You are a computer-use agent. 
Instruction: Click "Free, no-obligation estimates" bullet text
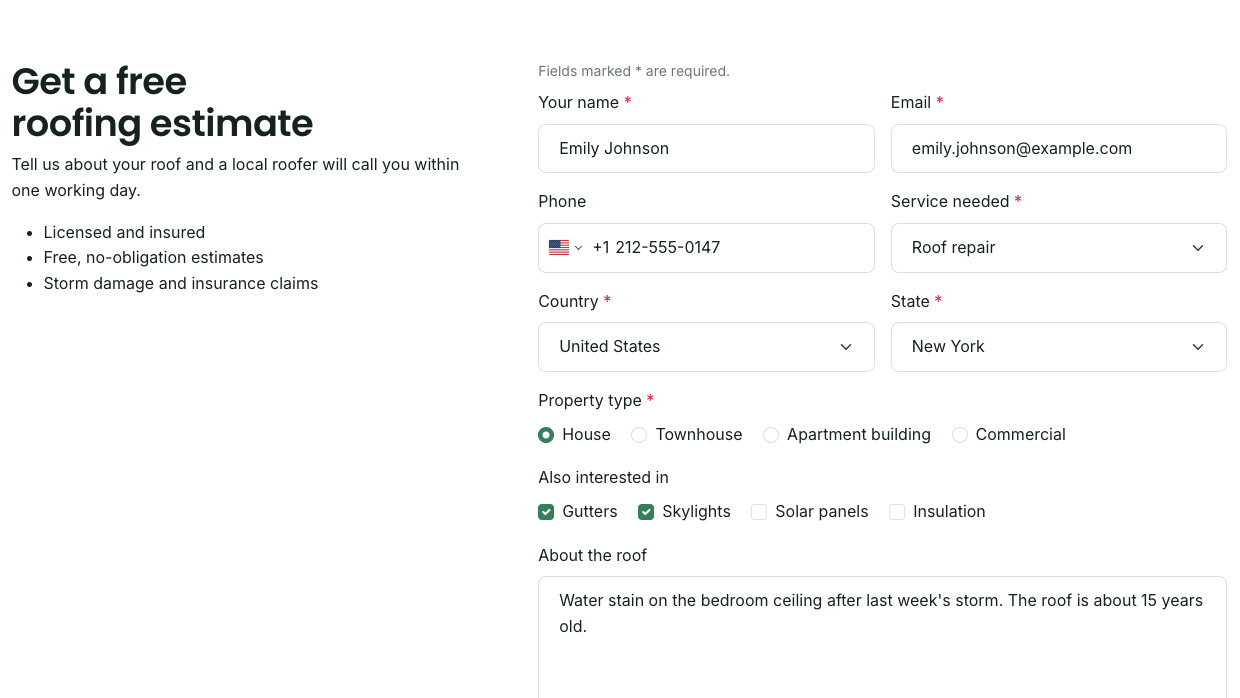(x=153, y=258)
